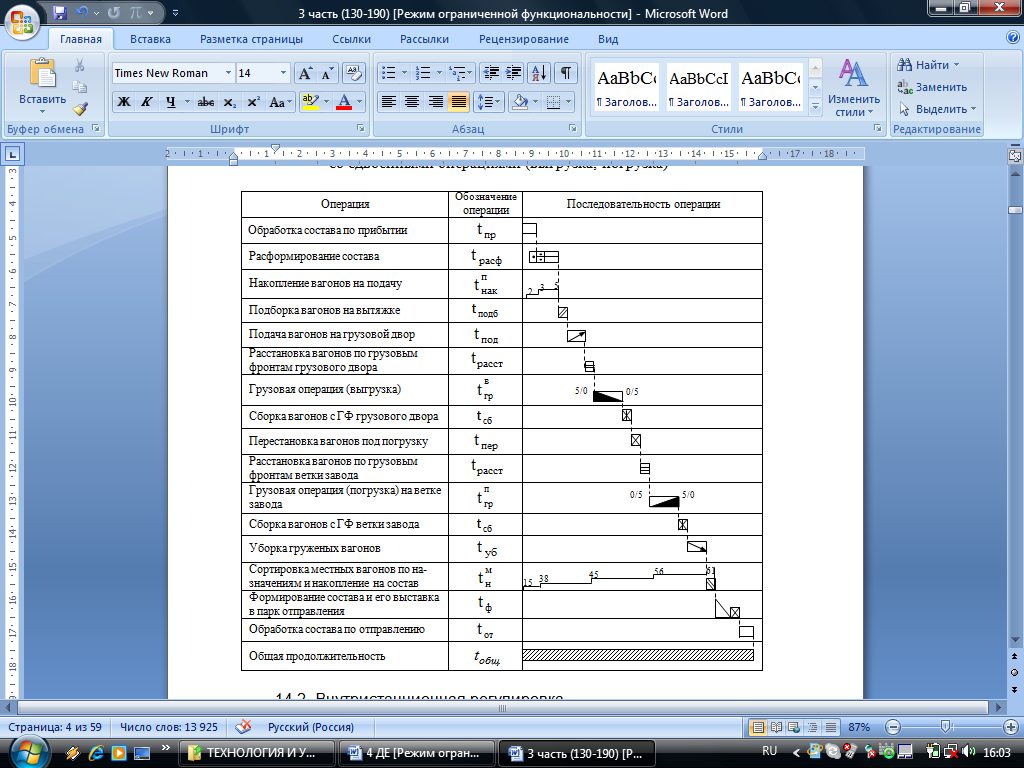Image resolution: width=1024 pixels, height=768 pixels.
Task: Toggle underline (Ч) formatting
Action: 170,102
